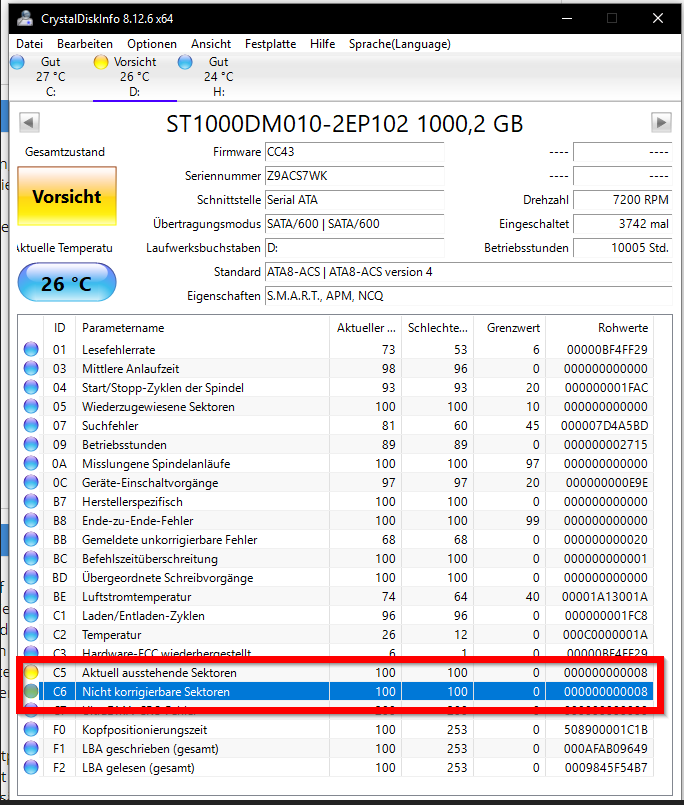The image size is (684, 805).
Task: Click the Übertragungsmodus field SATA/600
Action: coord(354,224)
